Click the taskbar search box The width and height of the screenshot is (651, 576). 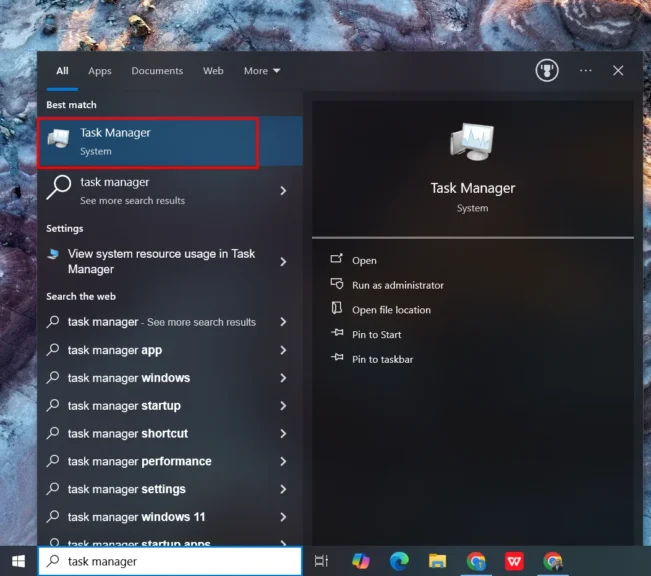pyautogui.click(x=170, y=561)
